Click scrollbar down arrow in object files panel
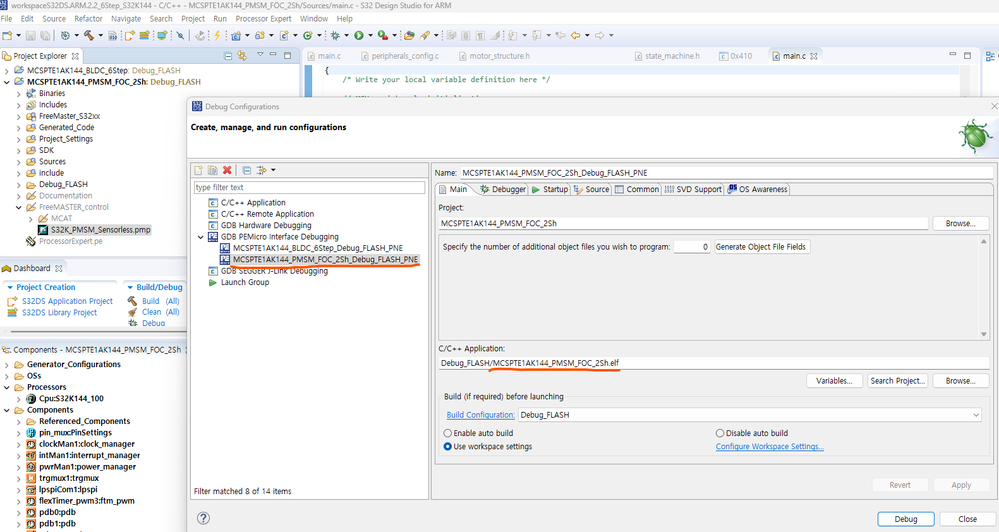999x532 pixels. pos(984,334)
